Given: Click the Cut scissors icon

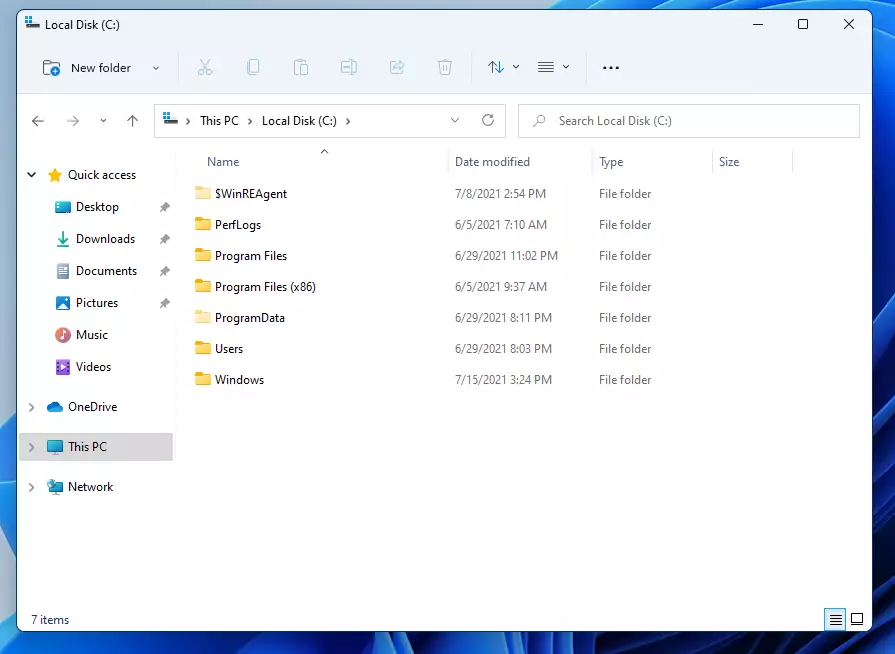Looking at the screenshot, I should (x=205, y=67).
